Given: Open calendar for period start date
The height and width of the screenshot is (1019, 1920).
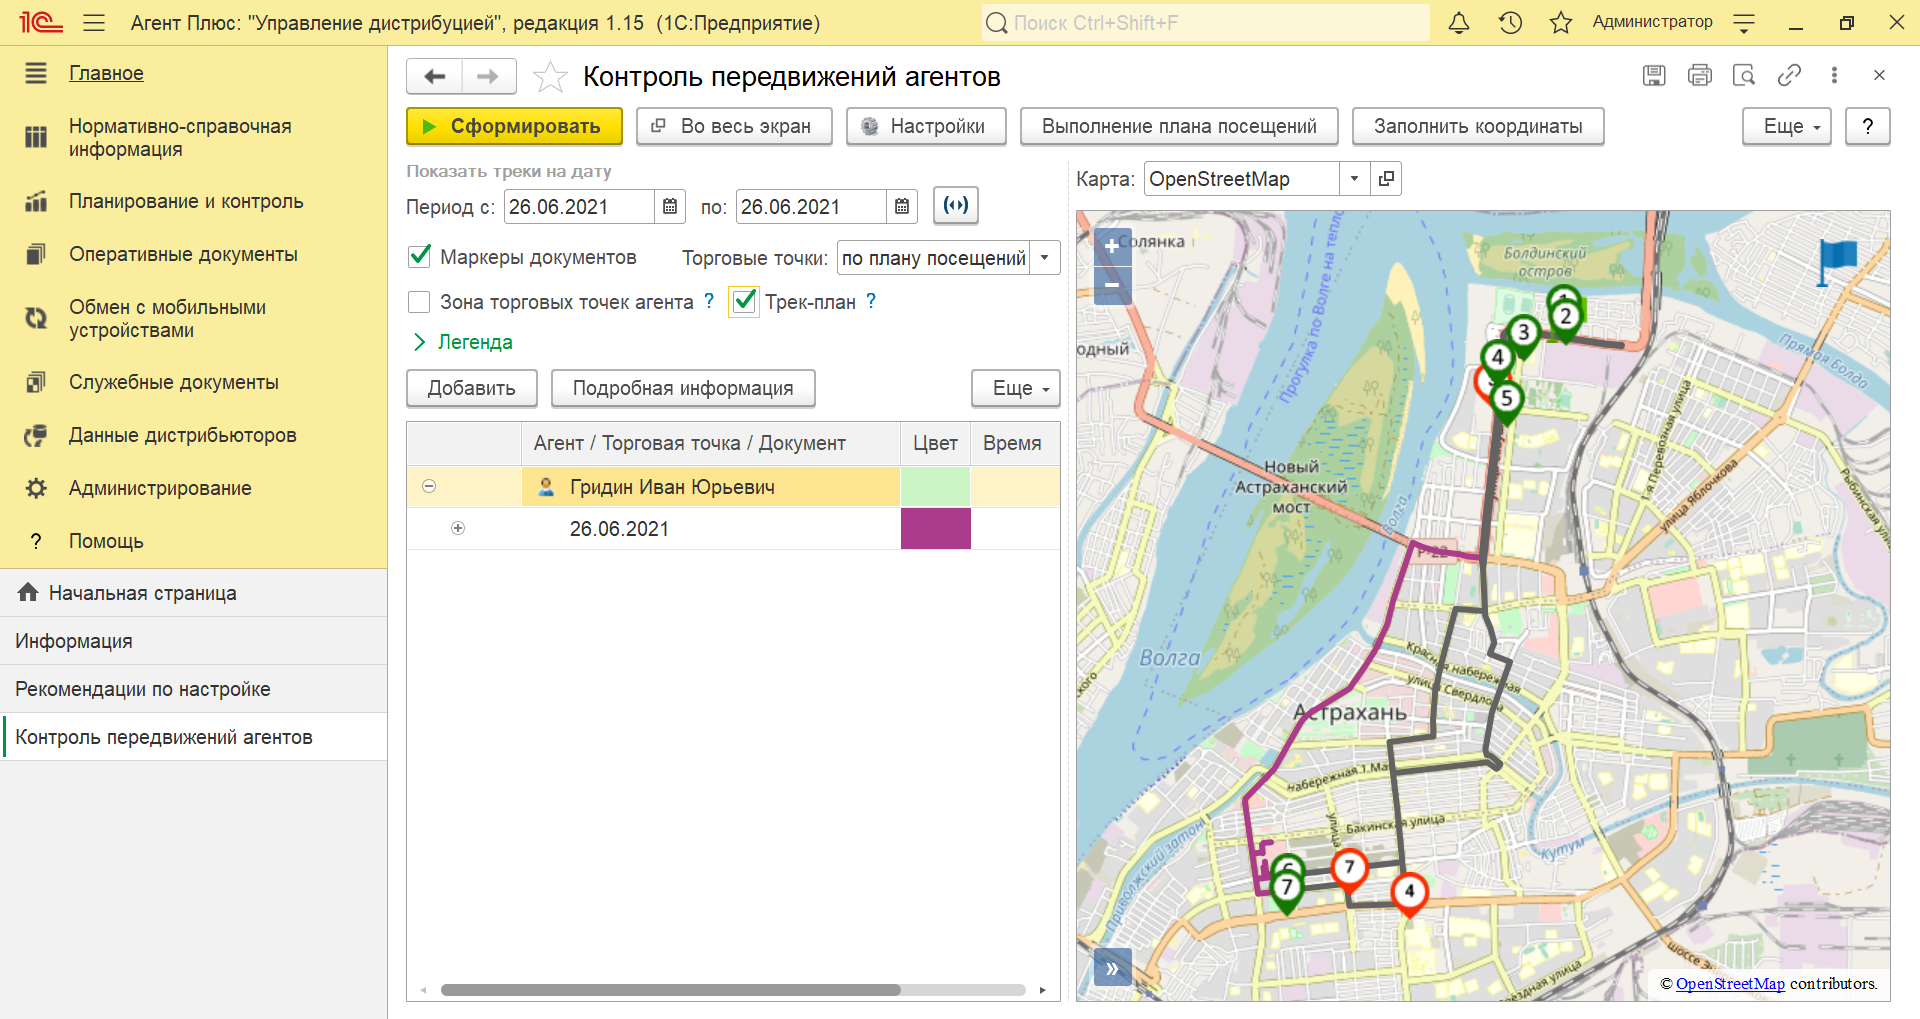Looking at the screenshot, I should pos(670,206).
